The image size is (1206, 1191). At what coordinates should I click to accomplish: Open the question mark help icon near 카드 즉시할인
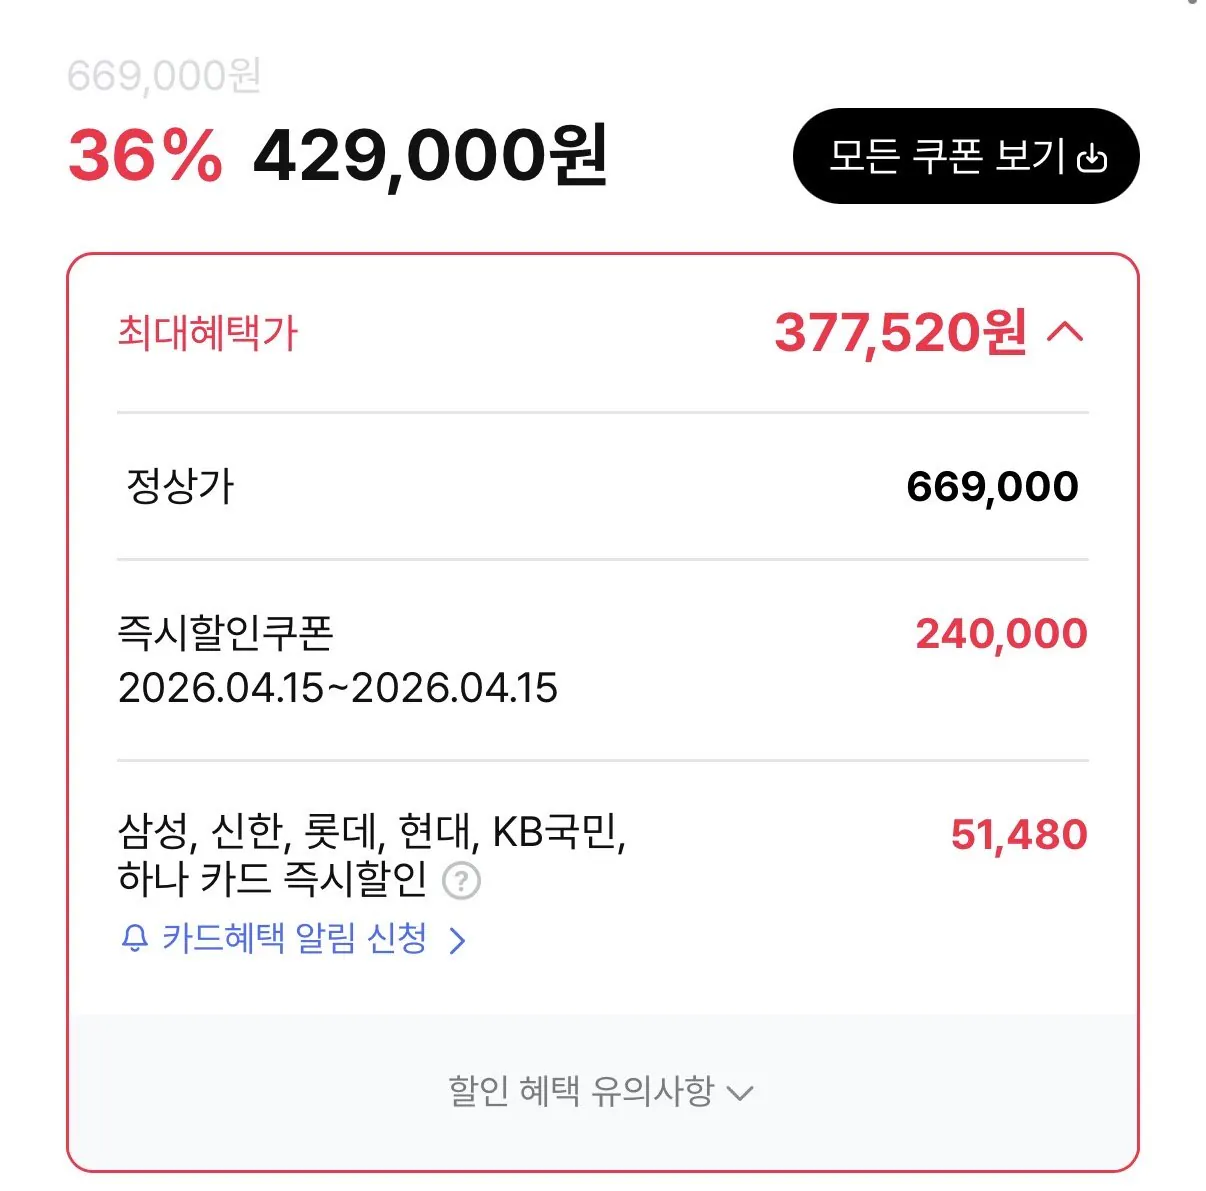point(463,881)
